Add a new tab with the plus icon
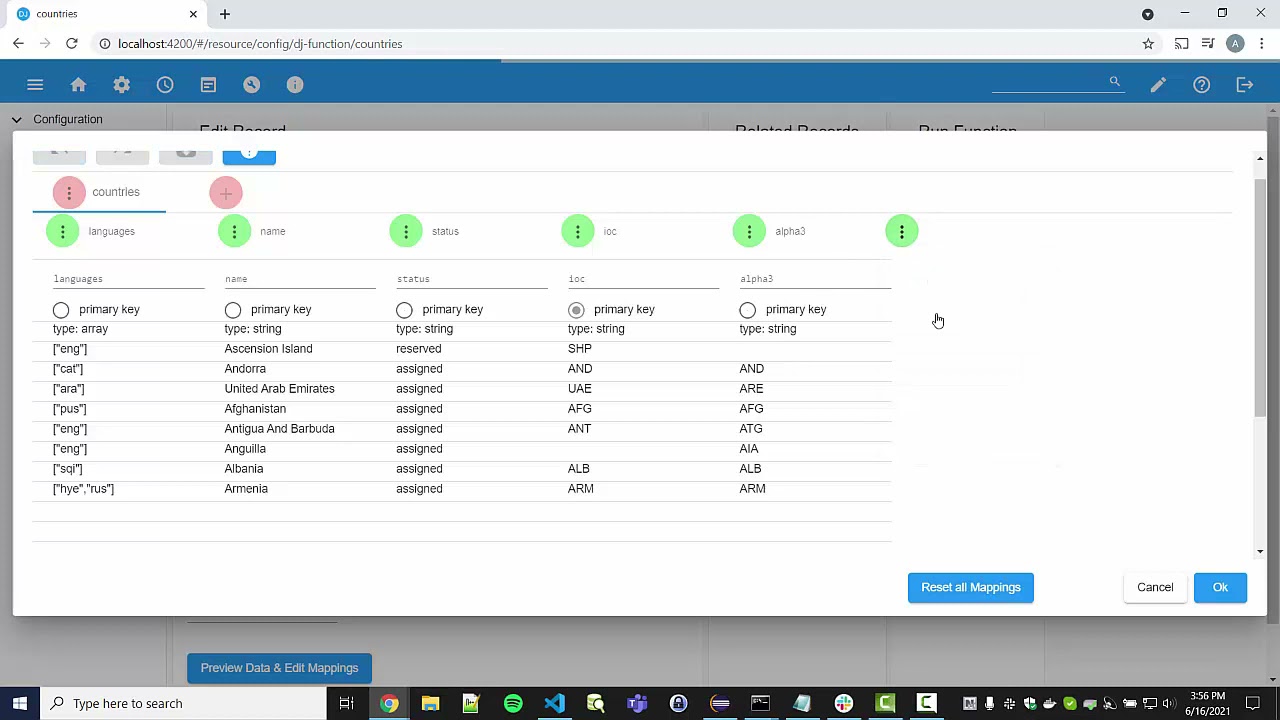 point(226,193)
